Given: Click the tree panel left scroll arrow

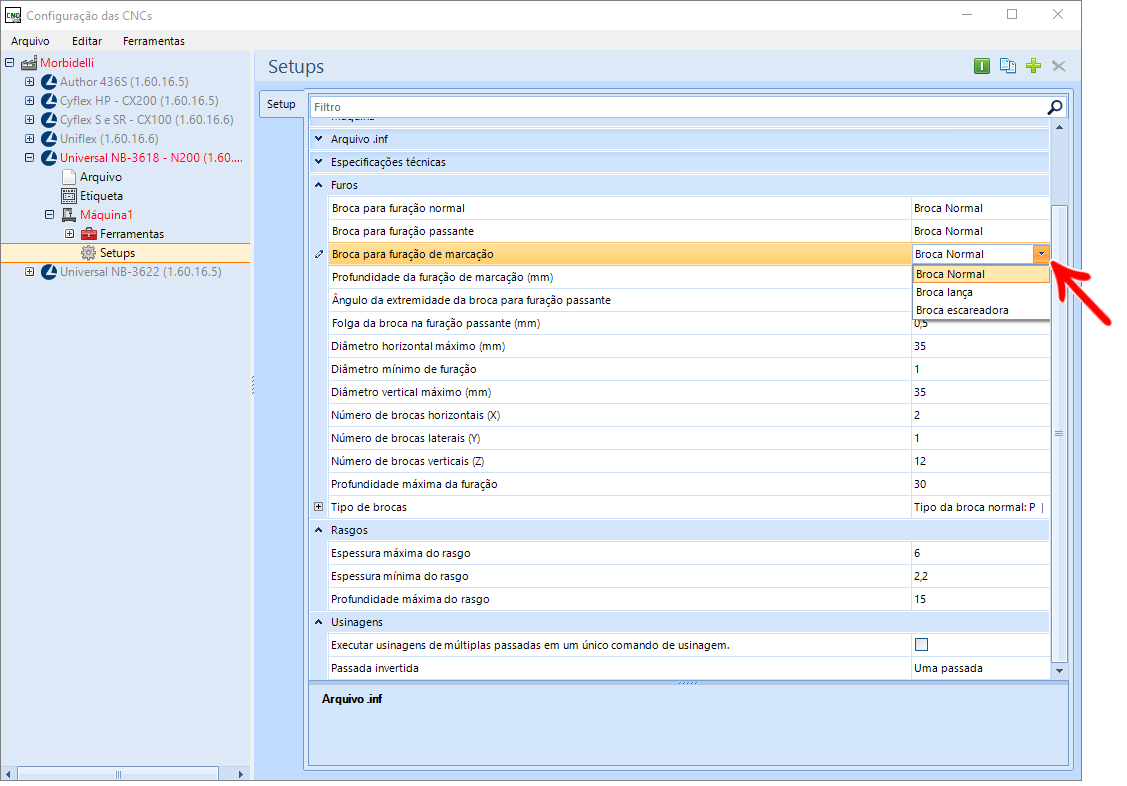Looking at the screenshot, I should pos(8,774).
